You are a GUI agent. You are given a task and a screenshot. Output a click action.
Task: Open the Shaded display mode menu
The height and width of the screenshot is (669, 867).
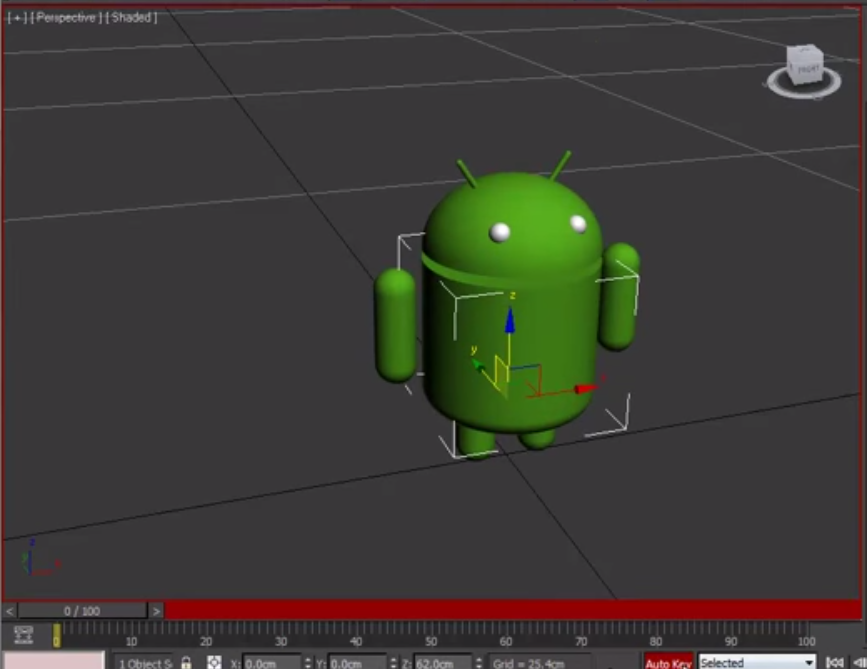click(132, 18)
